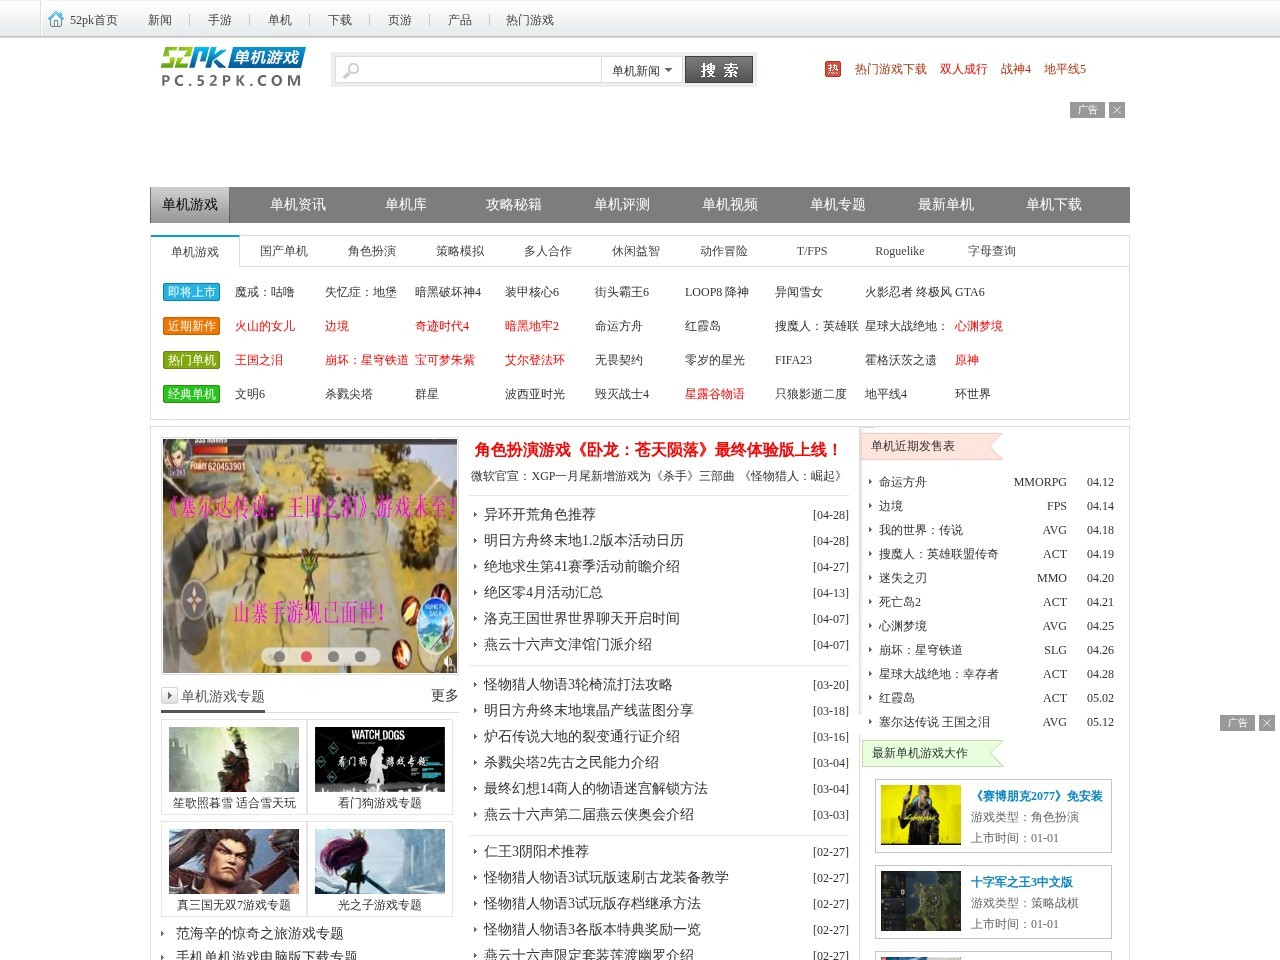This screenshot has height=960, width=1280.
Task: Switch to the Roguelike tab
Action: click(x=900, y=251)
